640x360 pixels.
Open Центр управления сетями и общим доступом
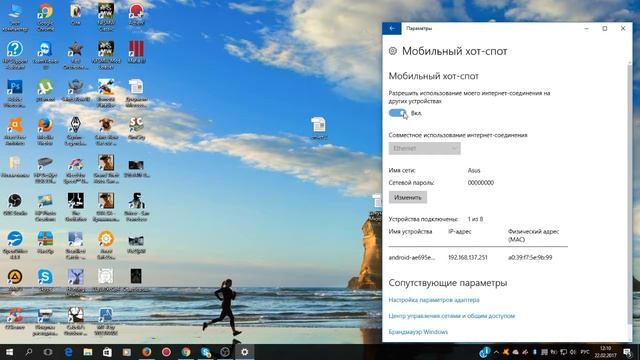point(451,316)
